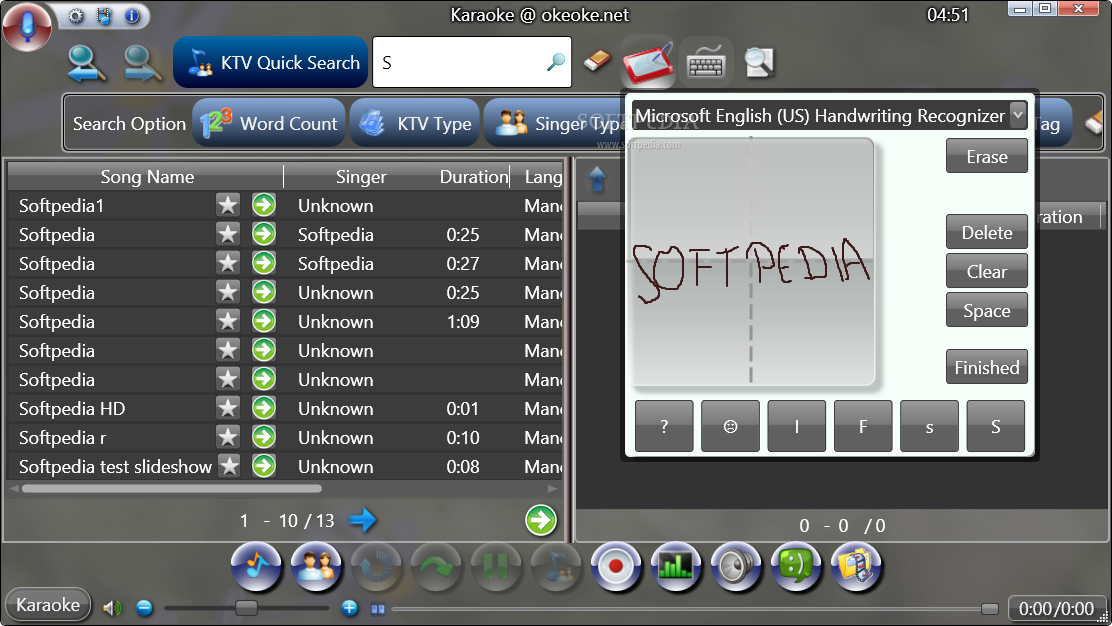Toggle favorite star for Softpedia test slideshow

coord(228,466)
